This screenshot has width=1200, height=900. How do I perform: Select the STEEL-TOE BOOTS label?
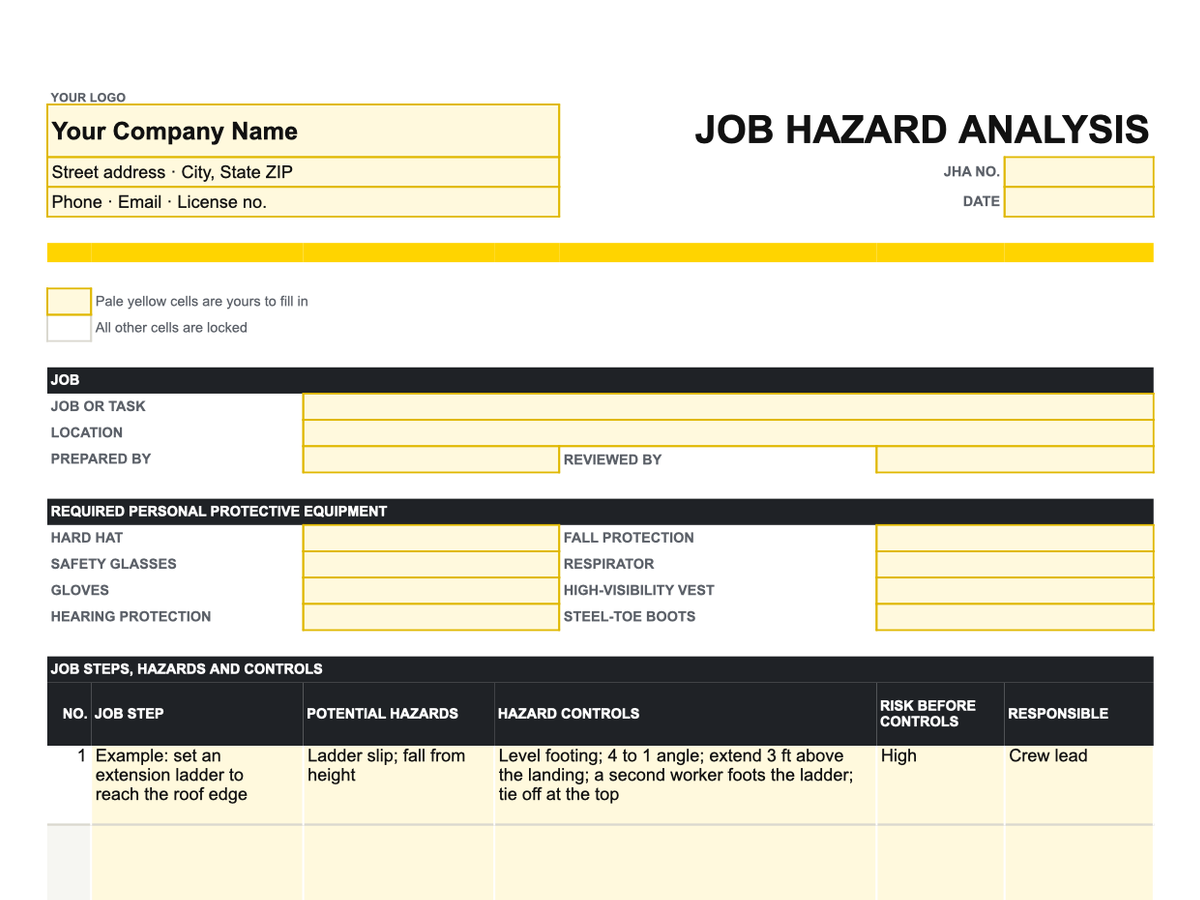[x=630, y=617]
